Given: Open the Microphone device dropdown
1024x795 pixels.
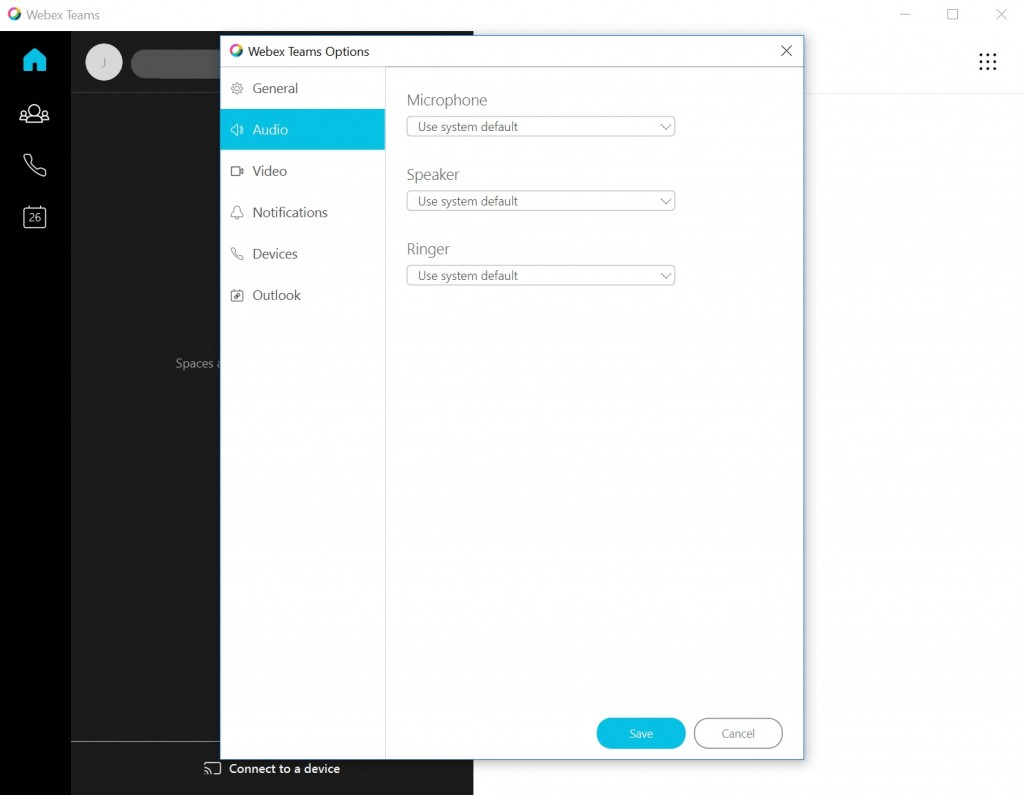Looking at the screenshot, I should (x=541, y=127).
